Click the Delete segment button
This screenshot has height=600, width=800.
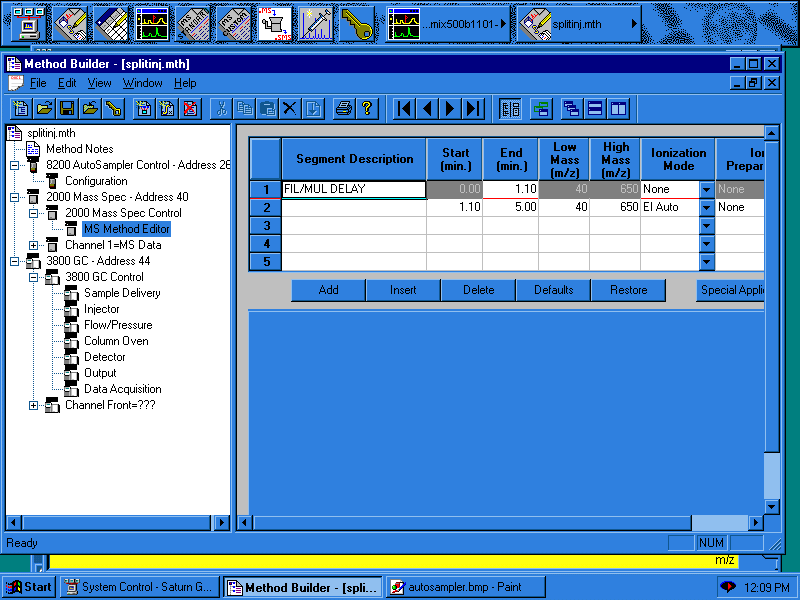[479, 290]
